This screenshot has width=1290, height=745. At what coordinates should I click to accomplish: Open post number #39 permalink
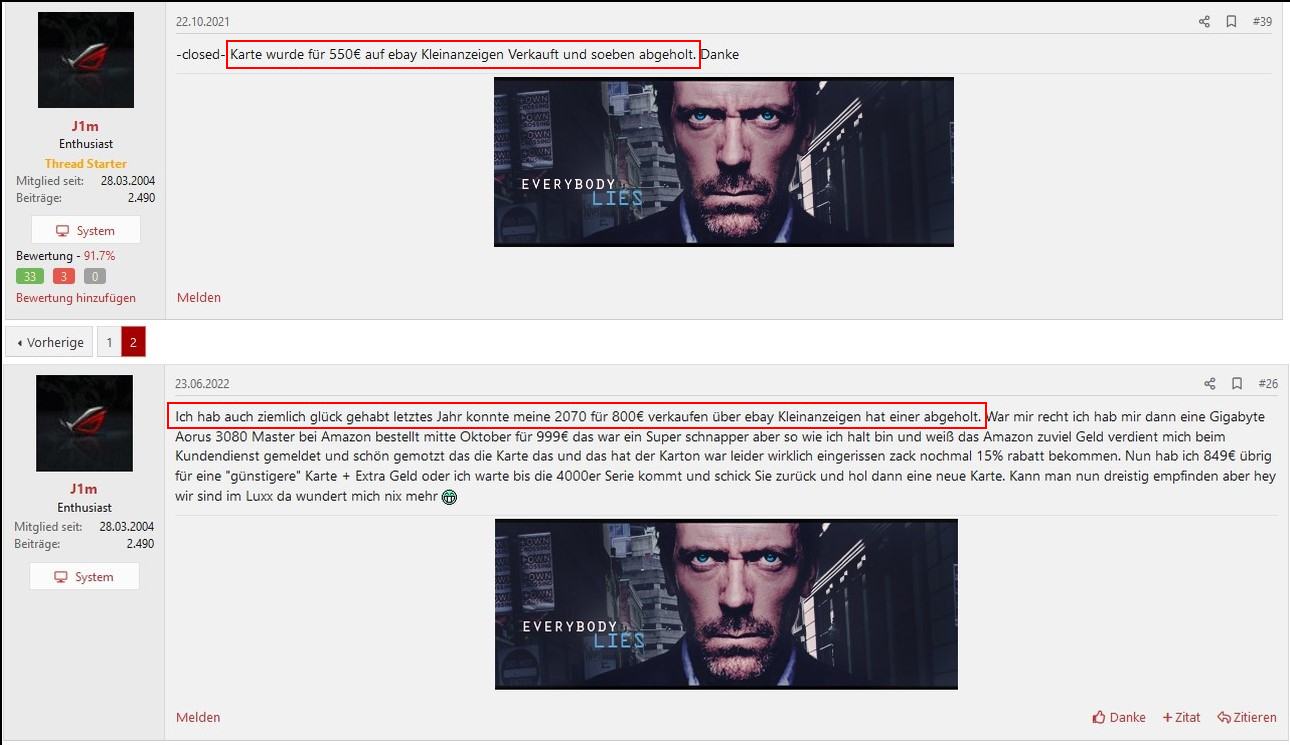tap(1262, 21)
